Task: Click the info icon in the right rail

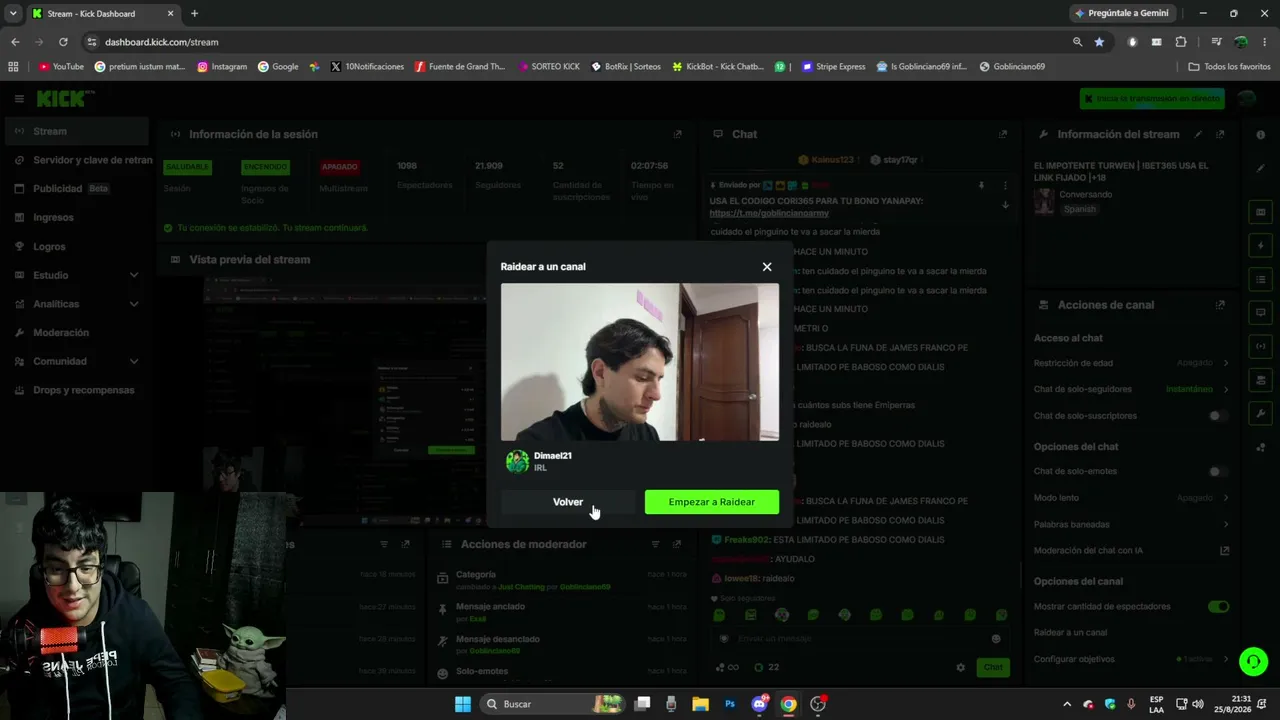Action: 1260,134
